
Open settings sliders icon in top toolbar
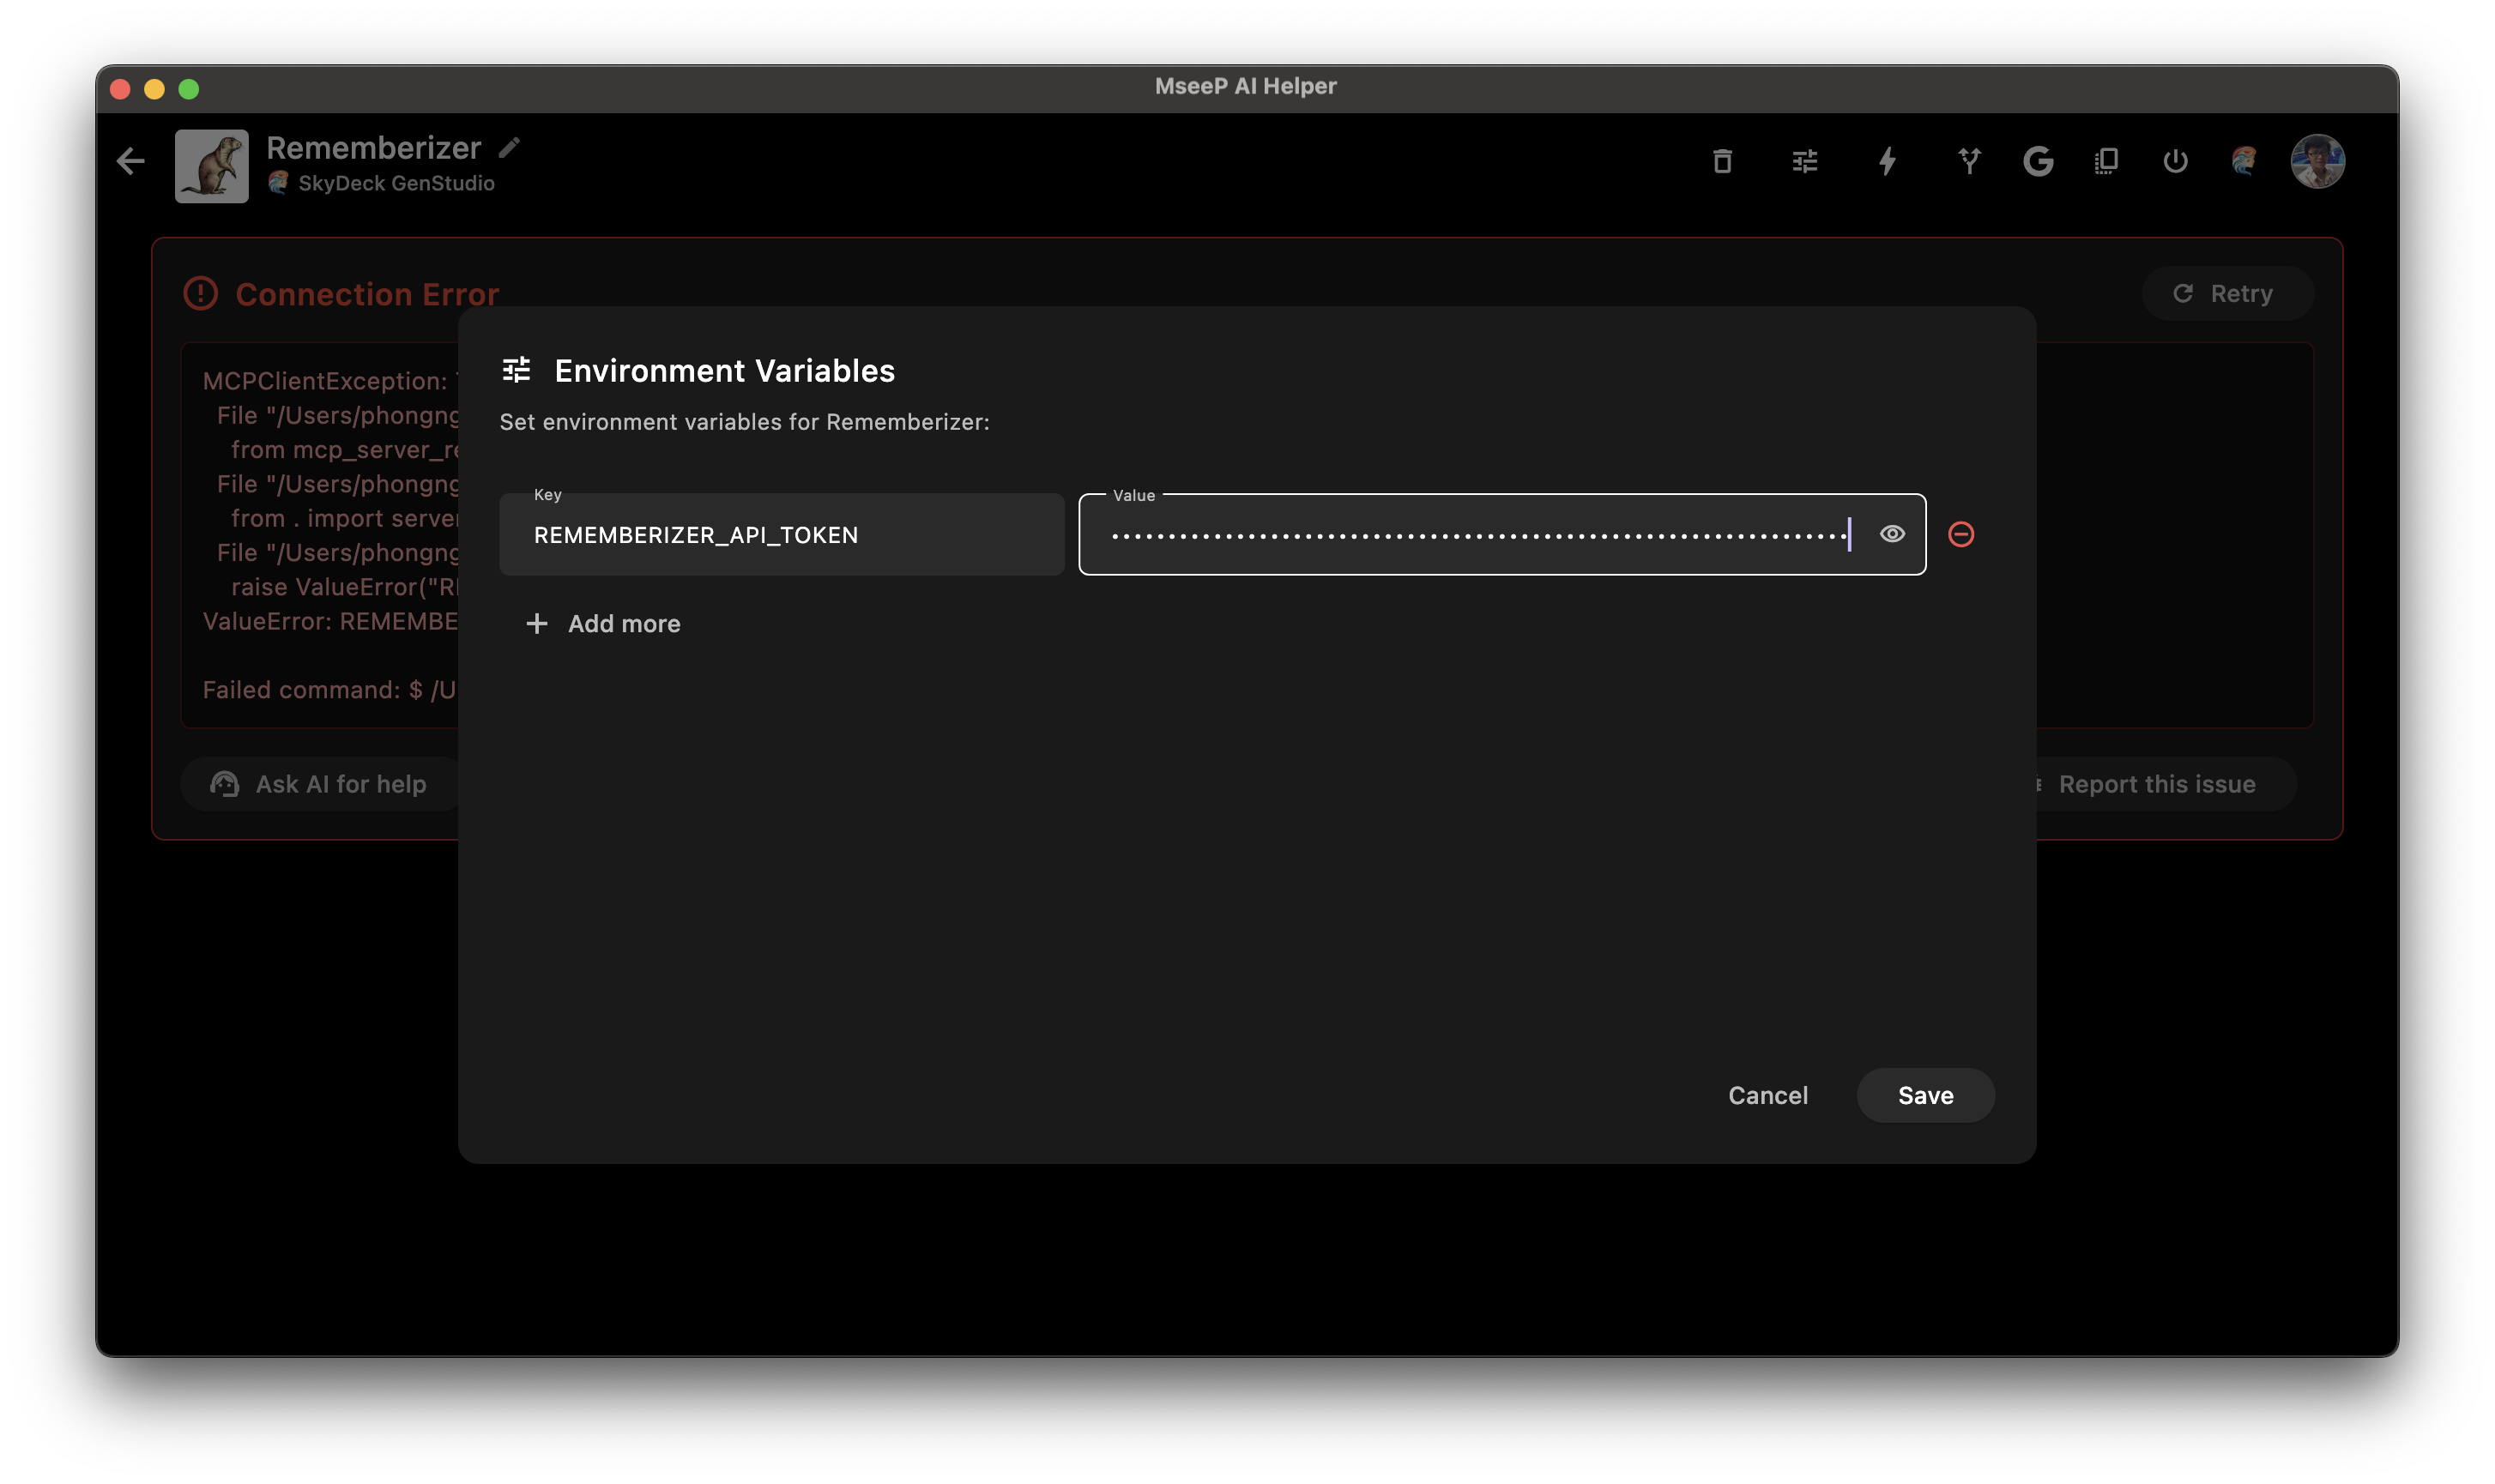tap(1805, 161)
